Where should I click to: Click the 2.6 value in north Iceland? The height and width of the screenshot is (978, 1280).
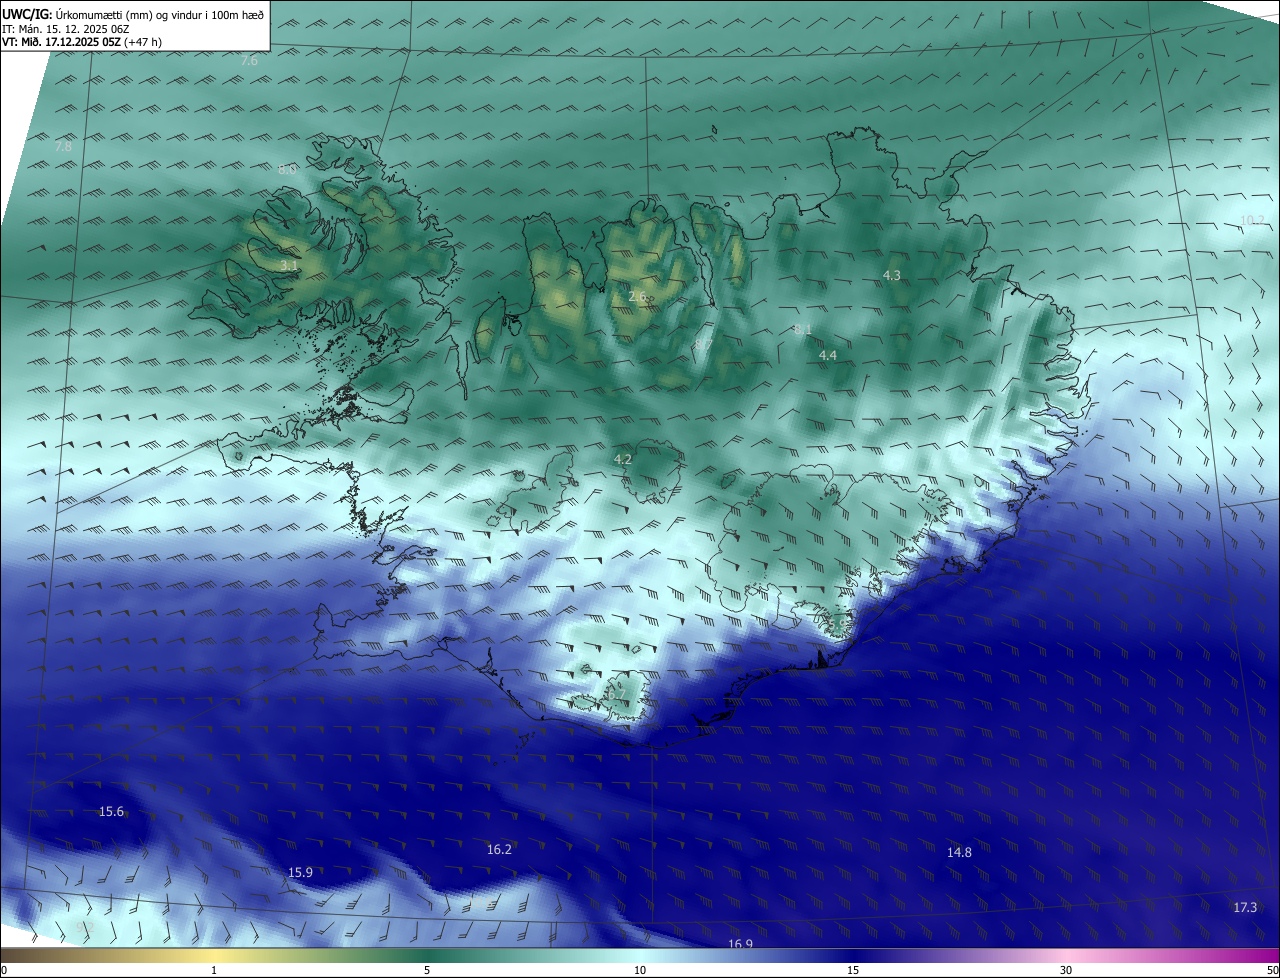point(637,296)
